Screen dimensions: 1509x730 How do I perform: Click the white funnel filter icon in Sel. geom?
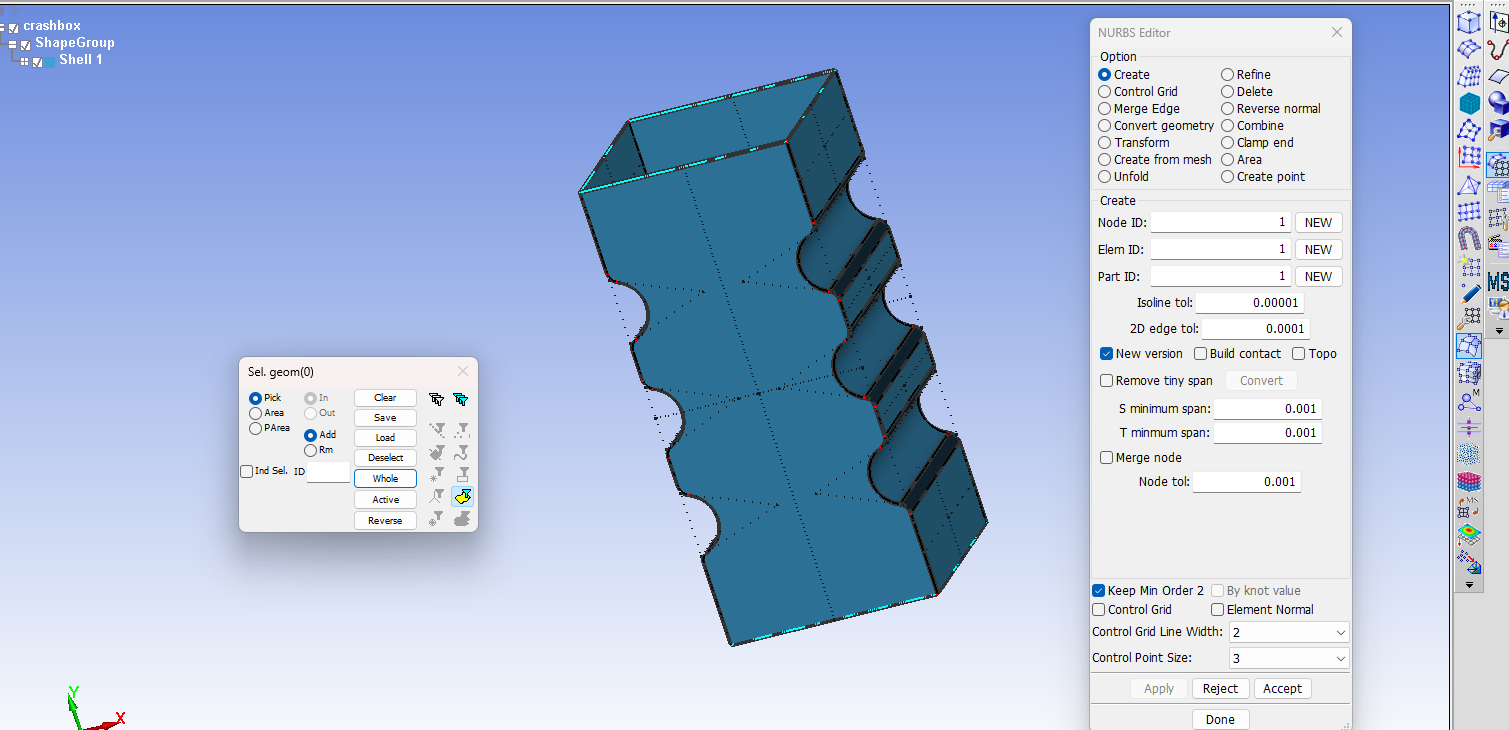[x=435, y=399]
